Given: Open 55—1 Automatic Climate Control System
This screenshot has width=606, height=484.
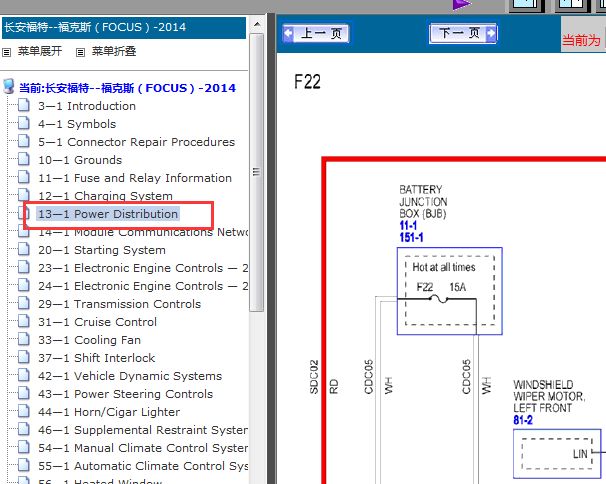Looking at the screenshot, I should point(143,465).
